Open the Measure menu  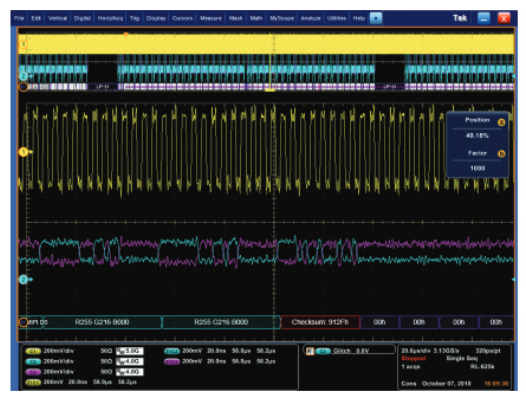click(x=211, y=18)
